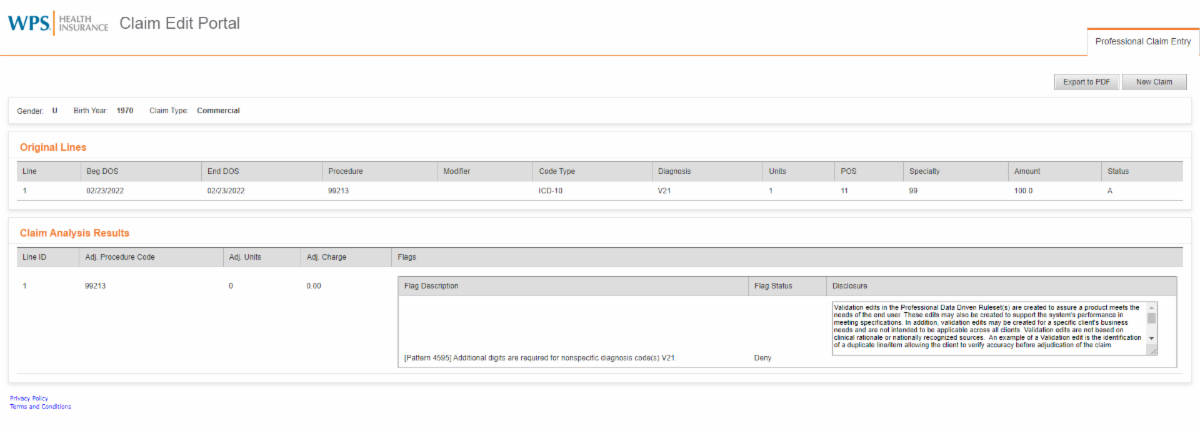The width and height of the screenshot is (1200, 433).
Task: Open the Professional Claim Entry tab
Action: [x=1142, y=42]
